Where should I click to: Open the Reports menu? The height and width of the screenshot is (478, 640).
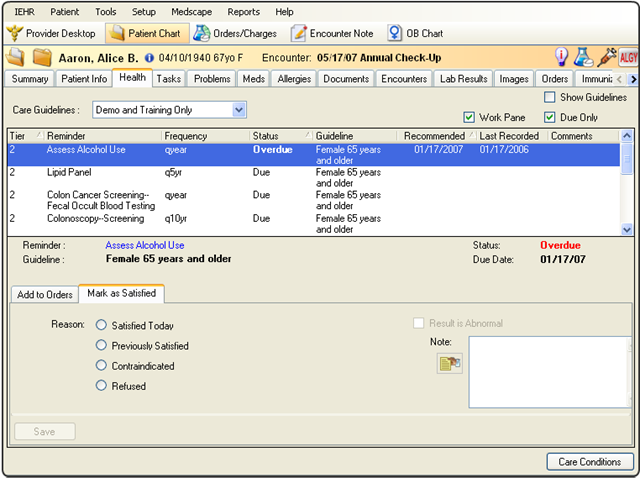point(243,12)
